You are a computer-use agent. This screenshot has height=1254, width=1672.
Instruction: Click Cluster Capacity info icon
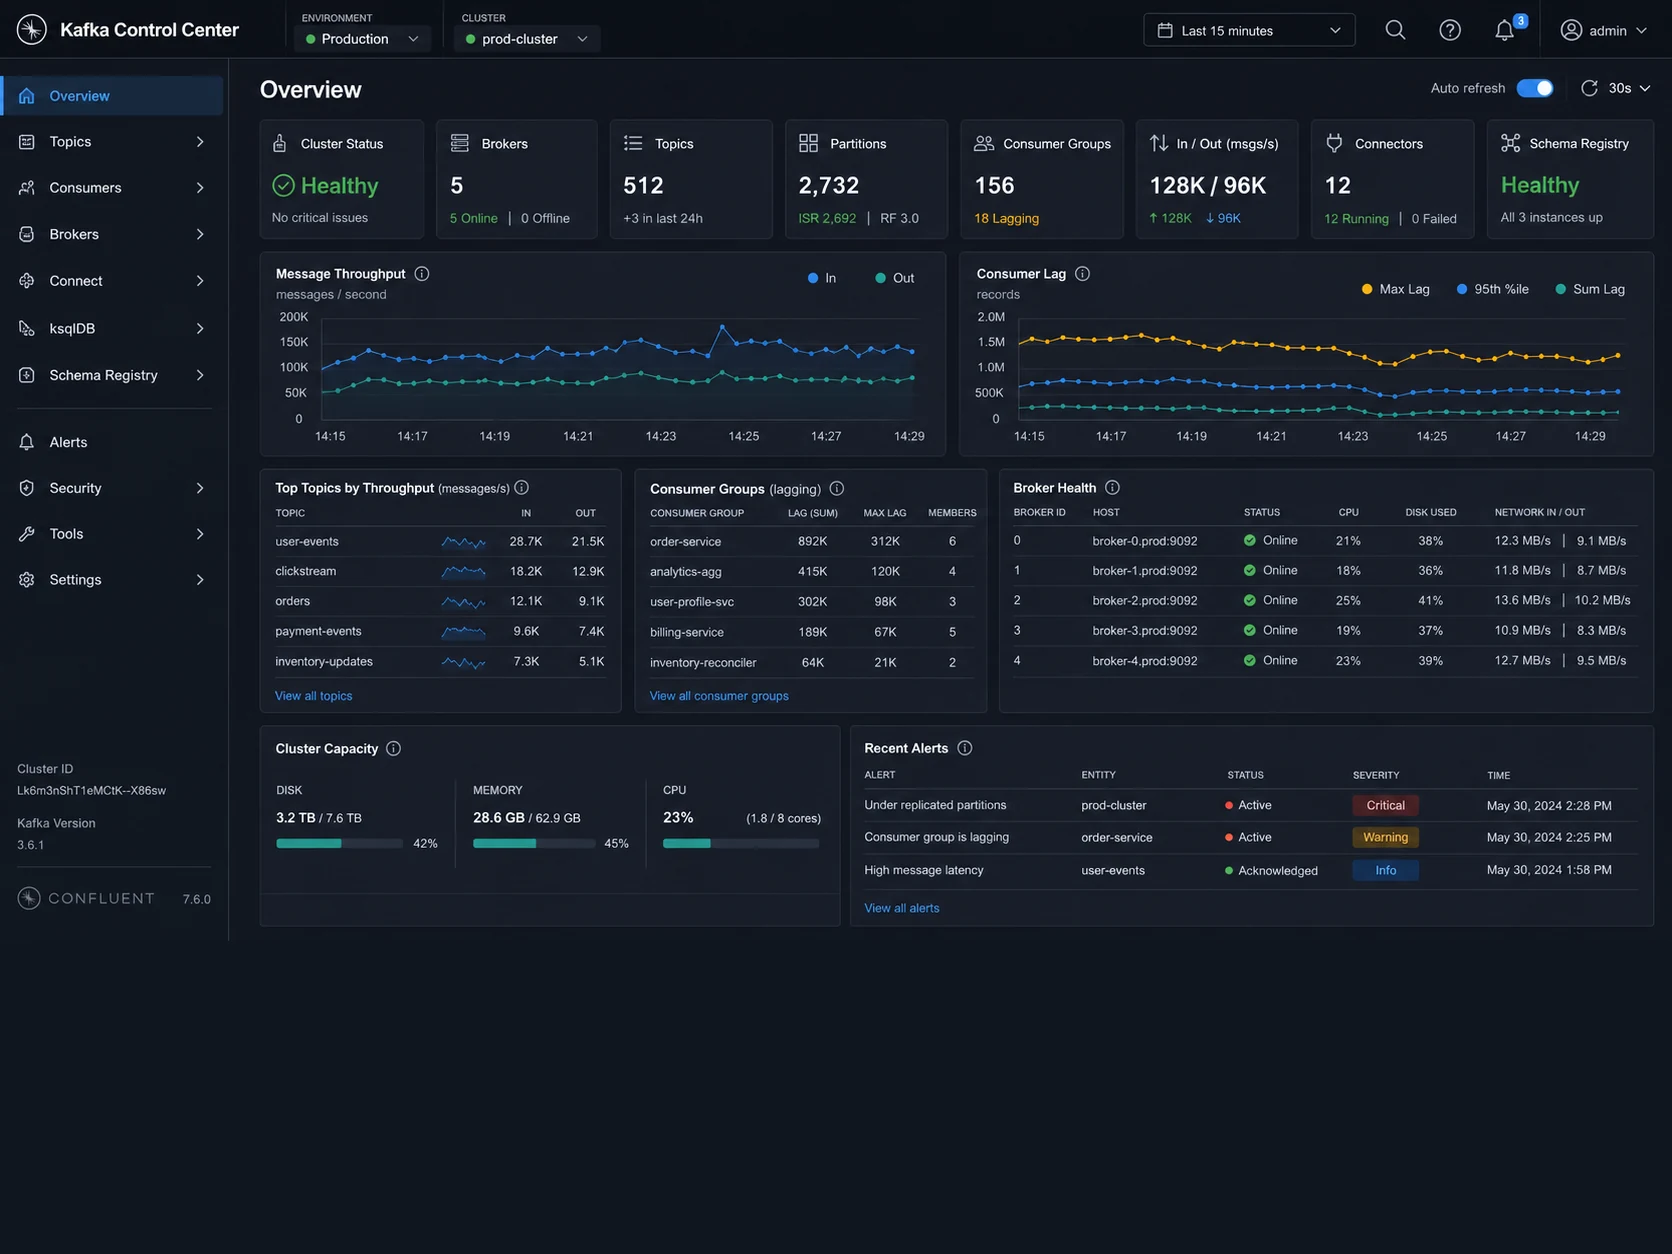pos(394,748)
